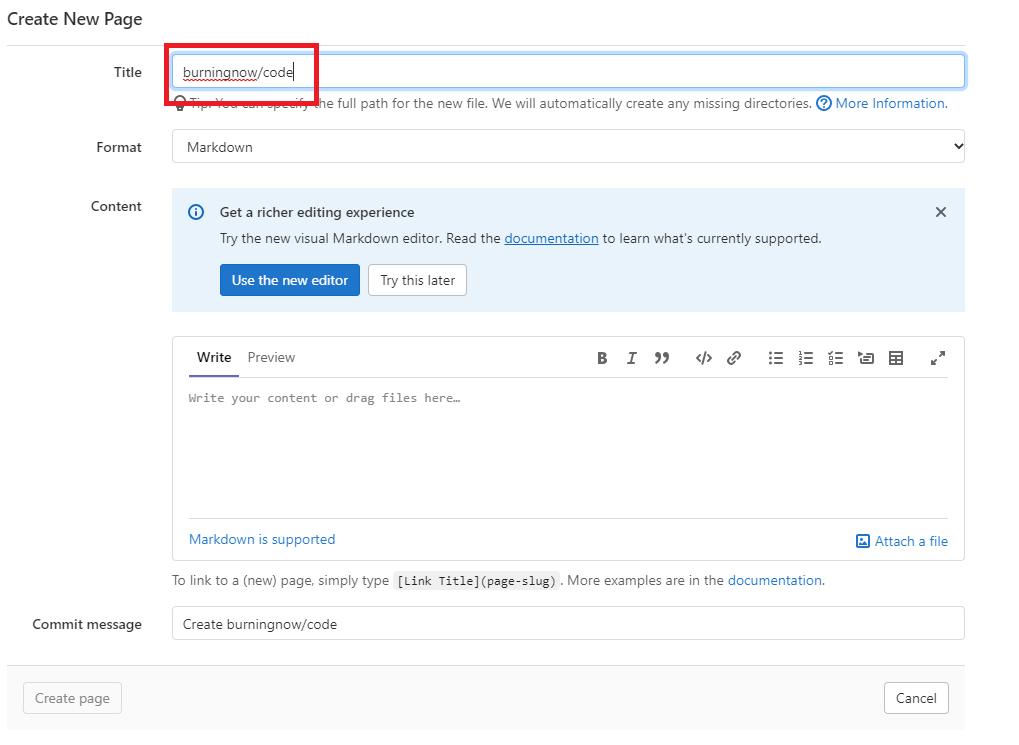
Task: Open the More Information link
Action: (x=891, y=103)
